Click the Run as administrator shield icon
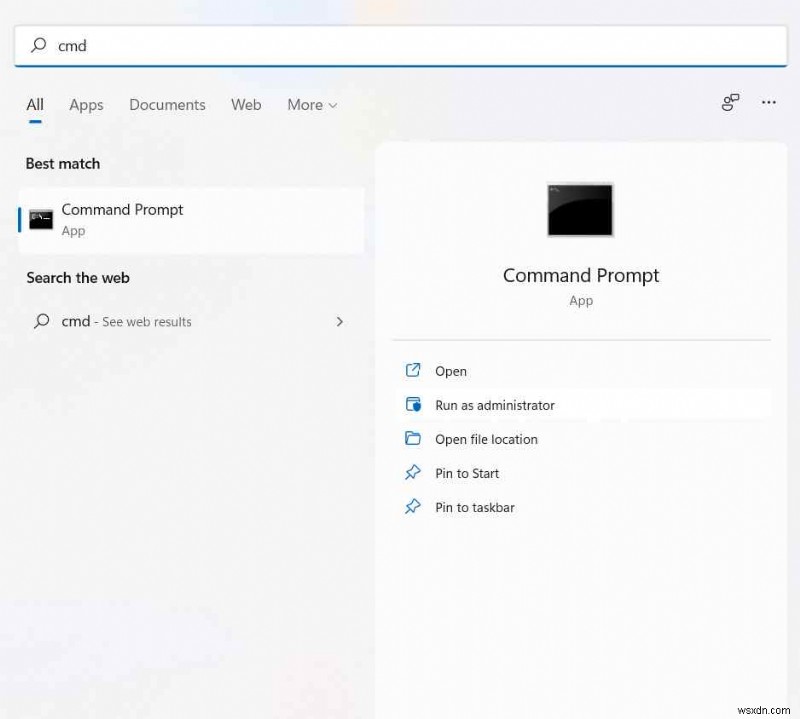Viewport: 800px width, 719px height. [x=413, y=405]
